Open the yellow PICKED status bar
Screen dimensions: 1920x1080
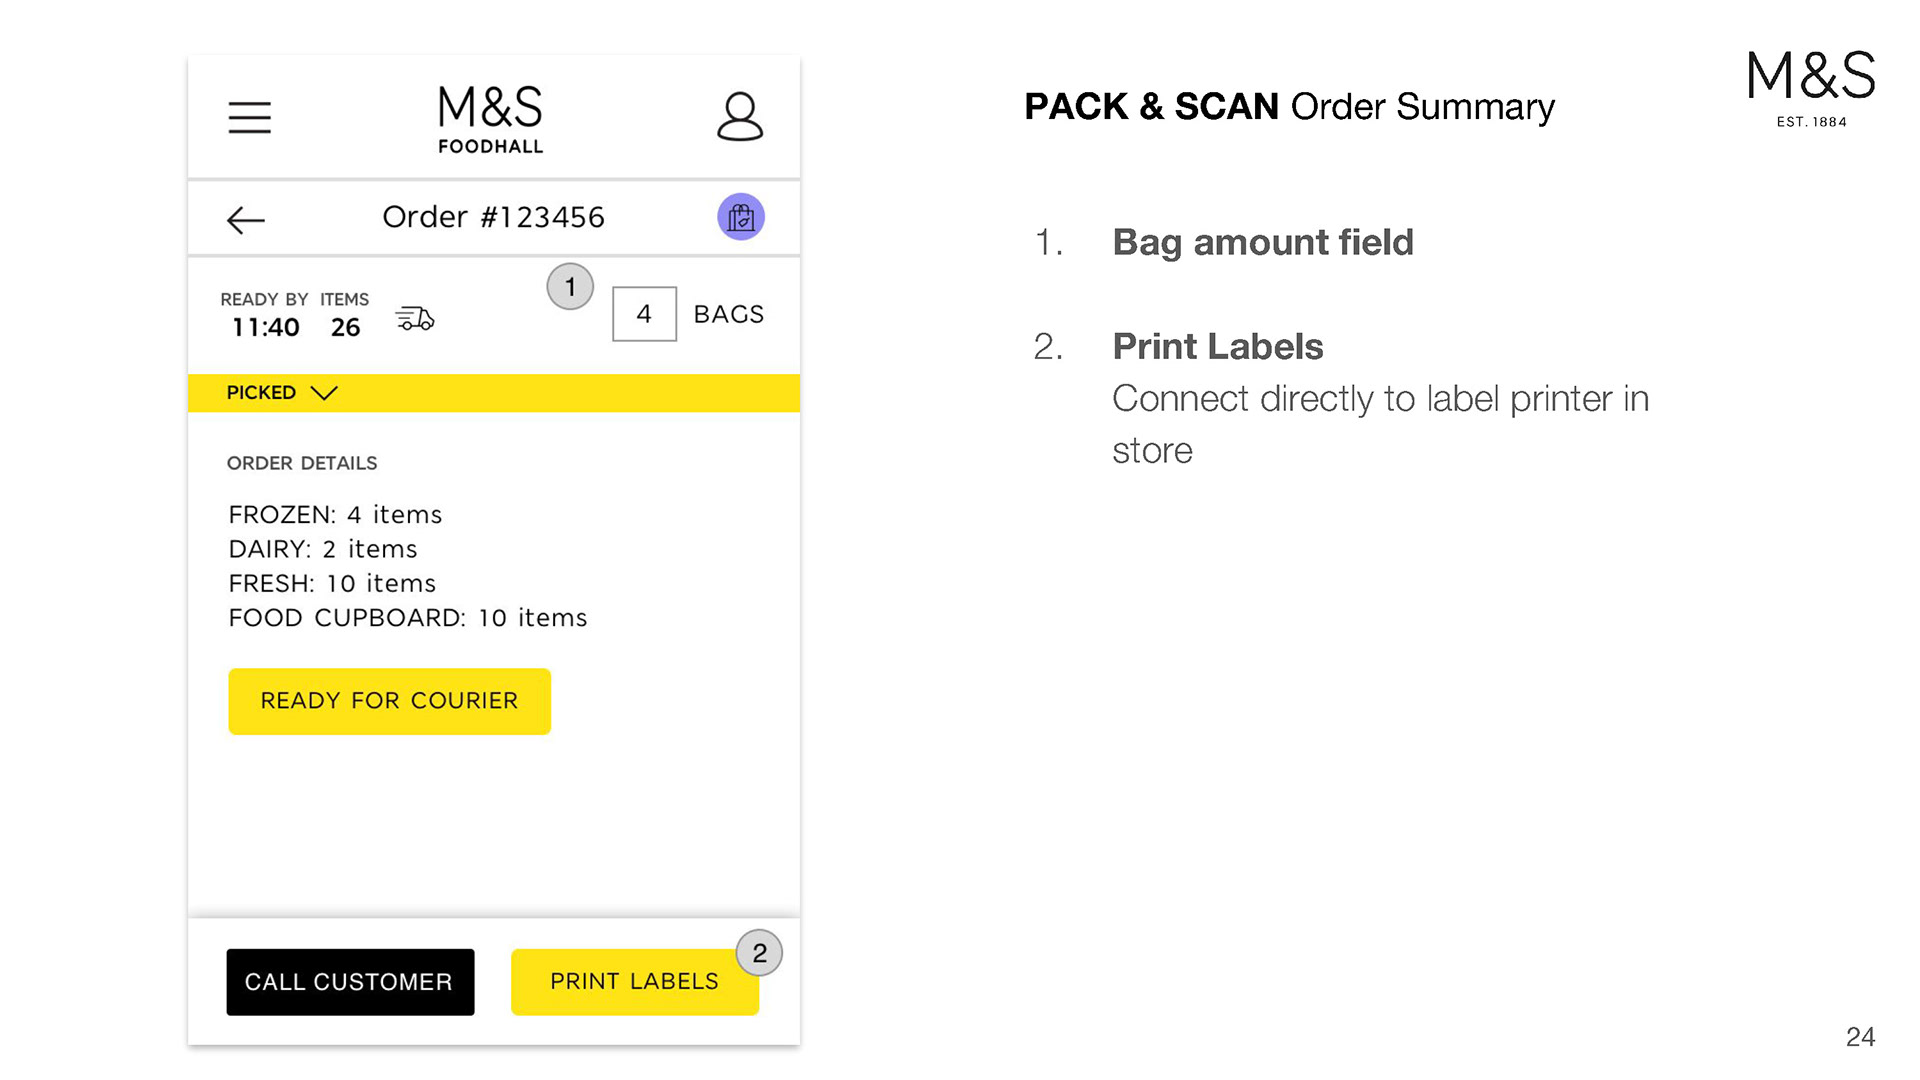[x=494, y=393]
